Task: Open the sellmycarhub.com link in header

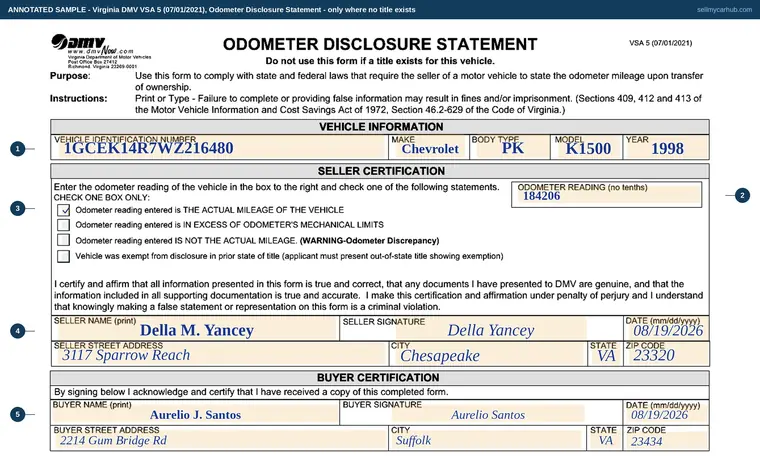Action: tap(724, 10)
